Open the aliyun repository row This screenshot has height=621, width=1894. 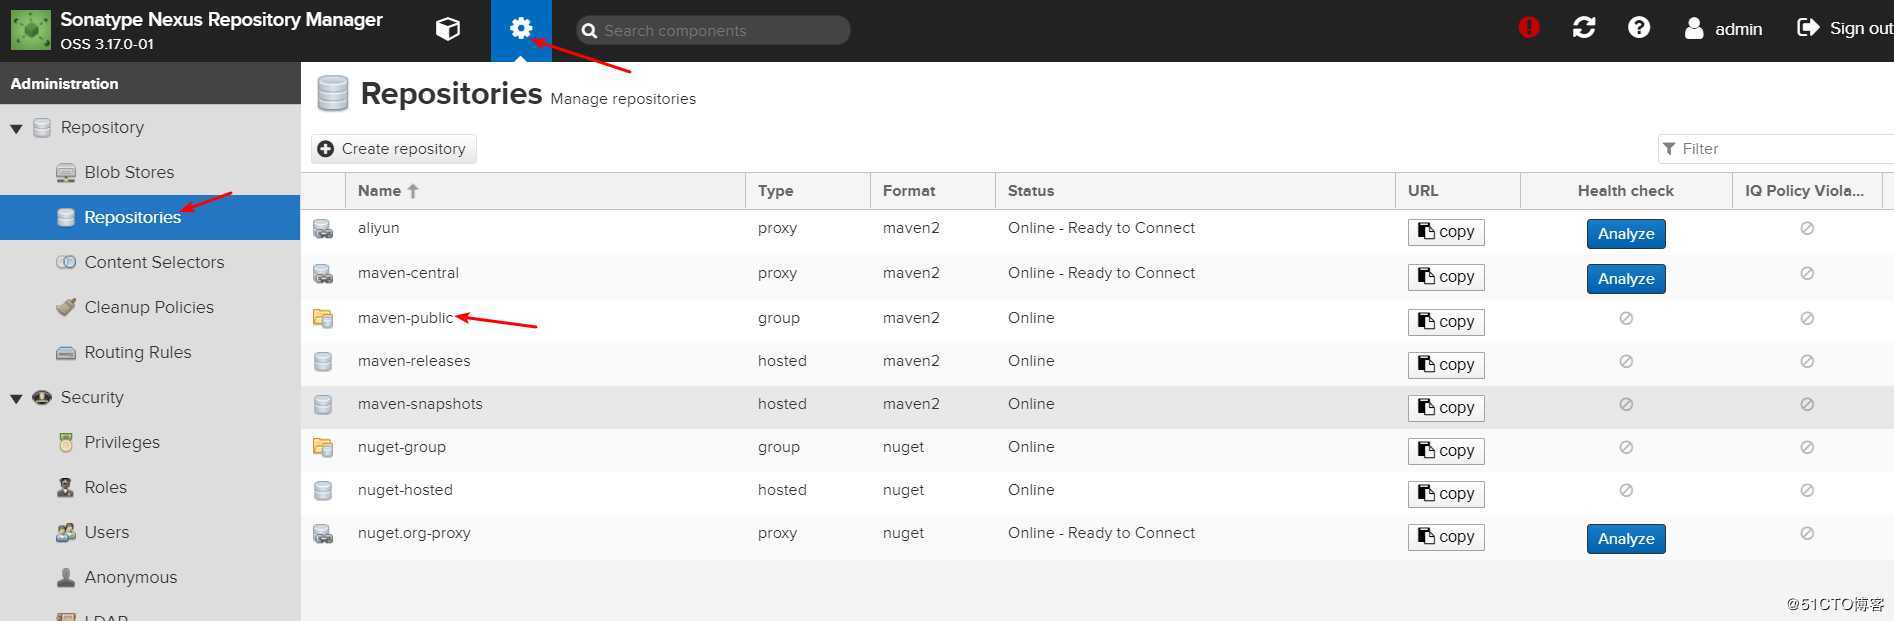[x=1097, y=231]
